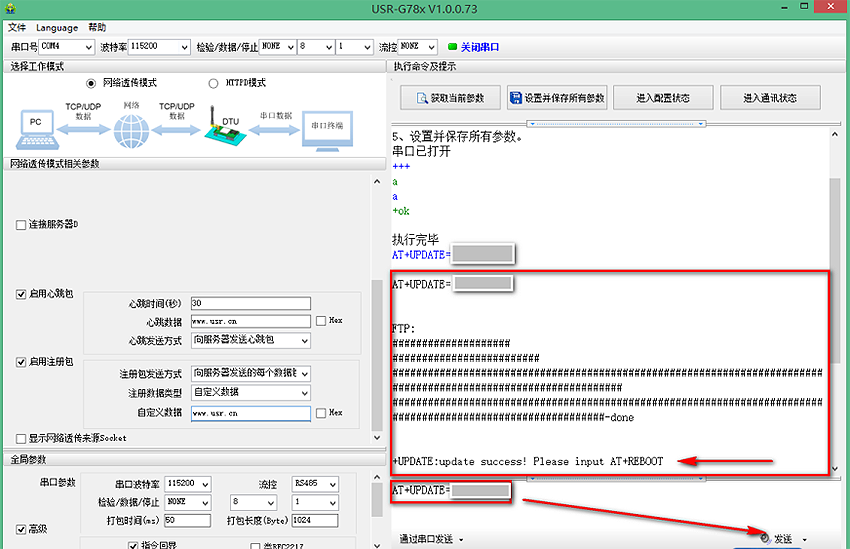Click the 进入配置状态 button

point(663,98)
